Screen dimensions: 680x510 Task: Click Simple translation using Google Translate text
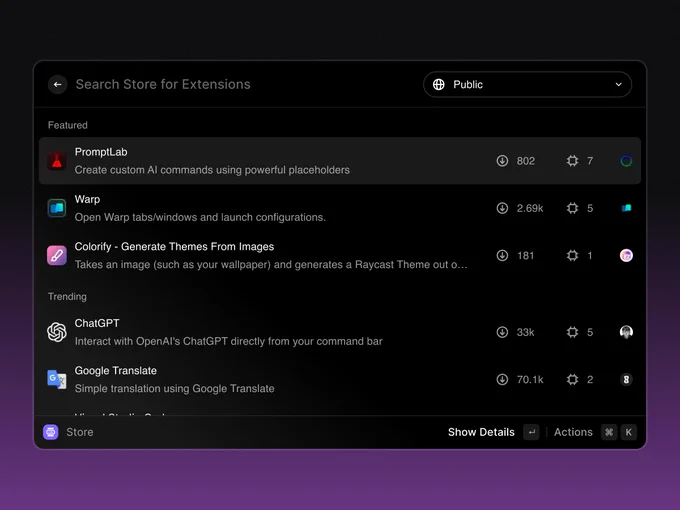point(174,389)
